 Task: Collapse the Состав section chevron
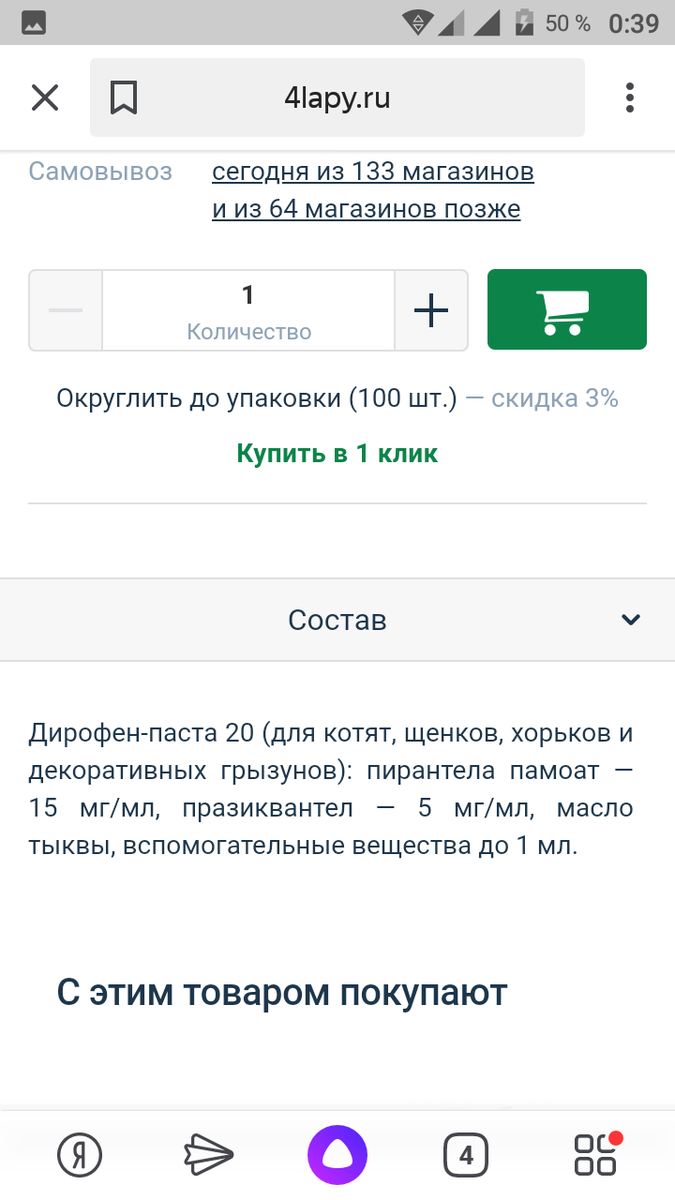630,620
